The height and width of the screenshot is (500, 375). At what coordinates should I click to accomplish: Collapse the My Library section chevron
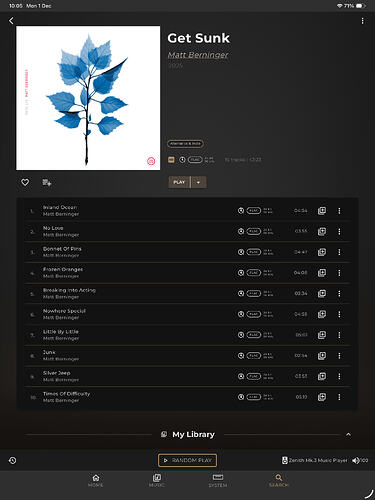pos(348,434)
